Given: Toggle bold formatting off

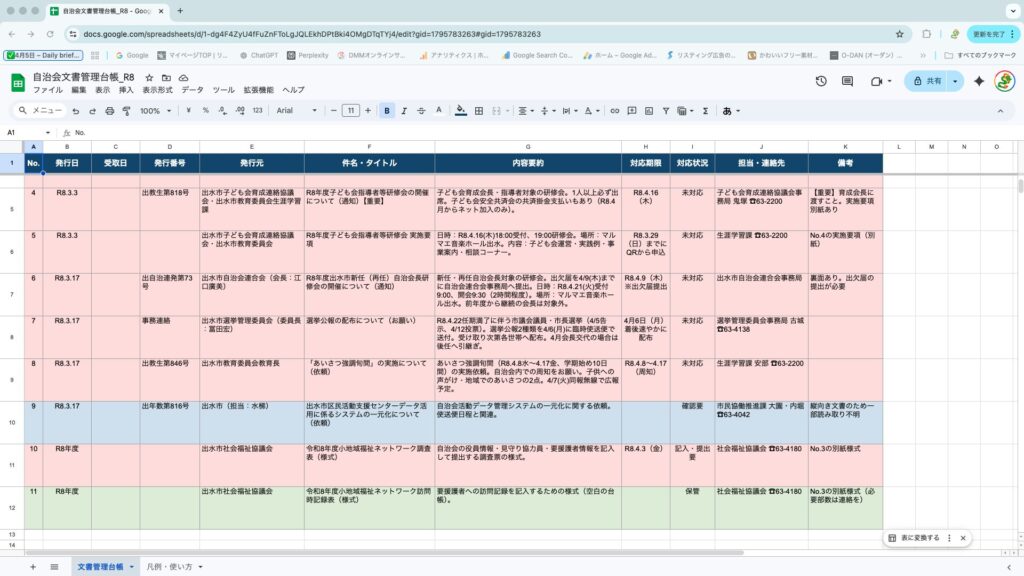Looking at the screenshot, I should (387, 111).
